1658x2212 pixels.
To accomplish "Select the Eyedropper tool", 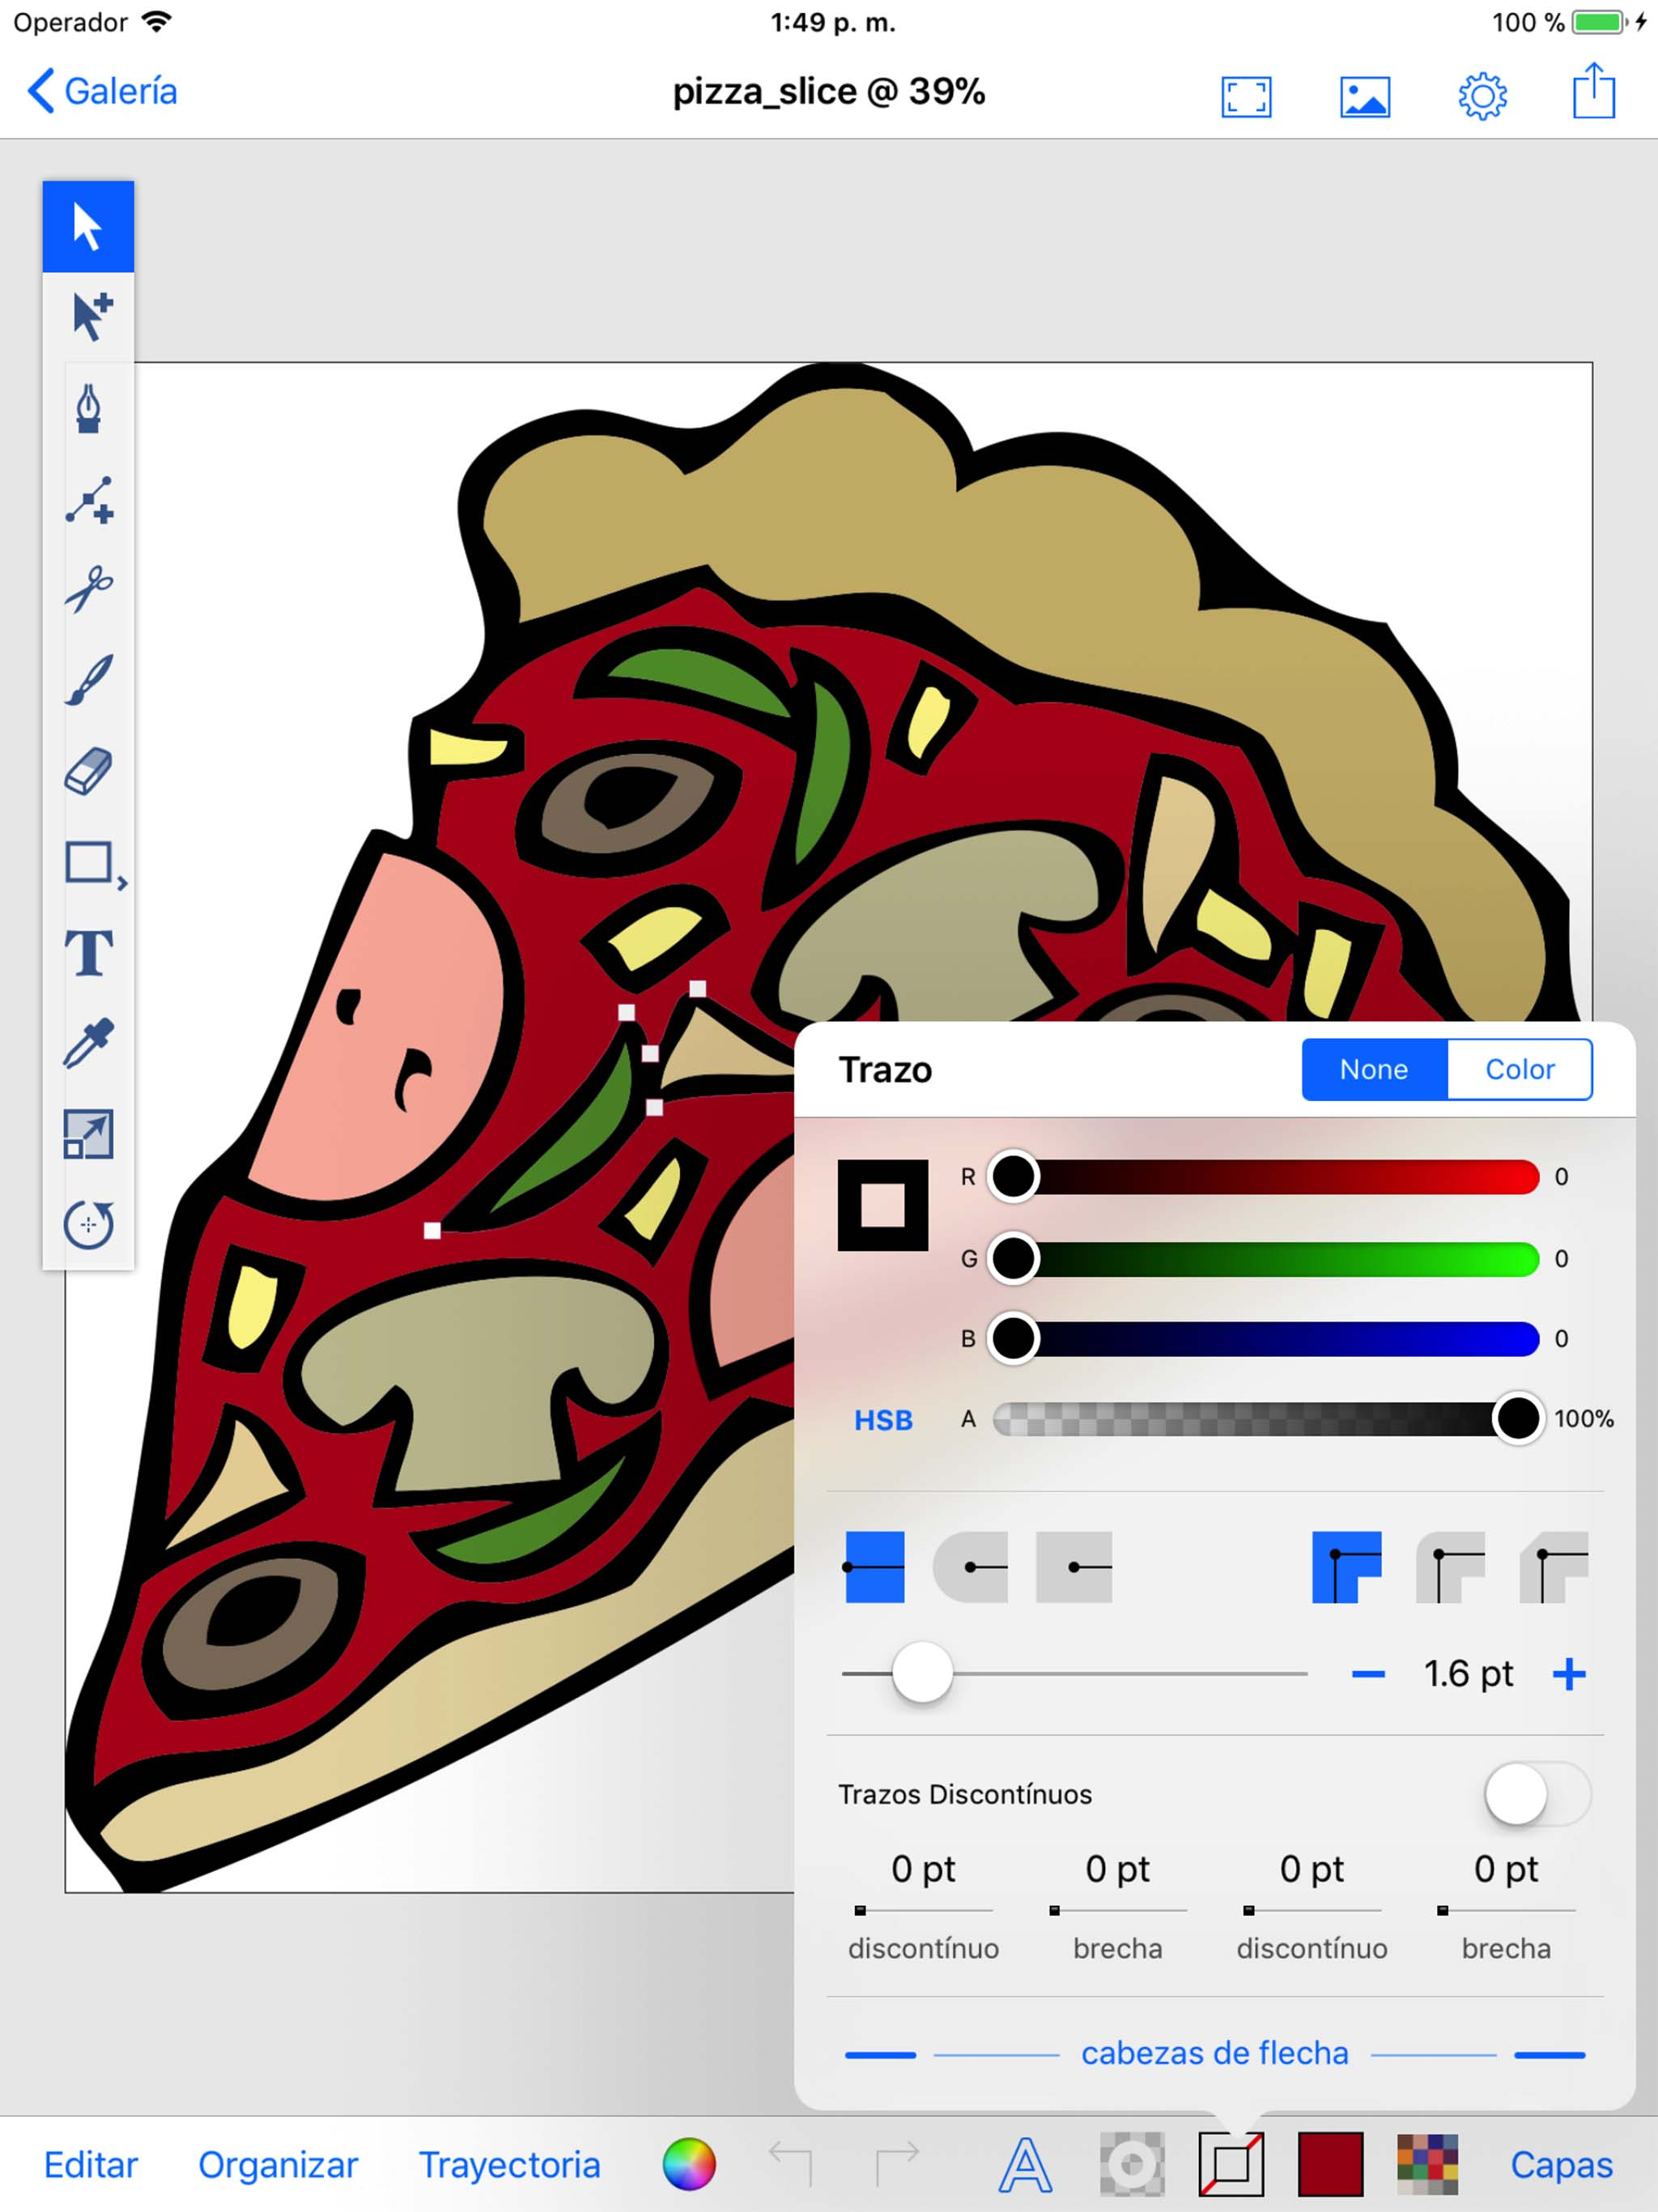I will [88, 1043].
